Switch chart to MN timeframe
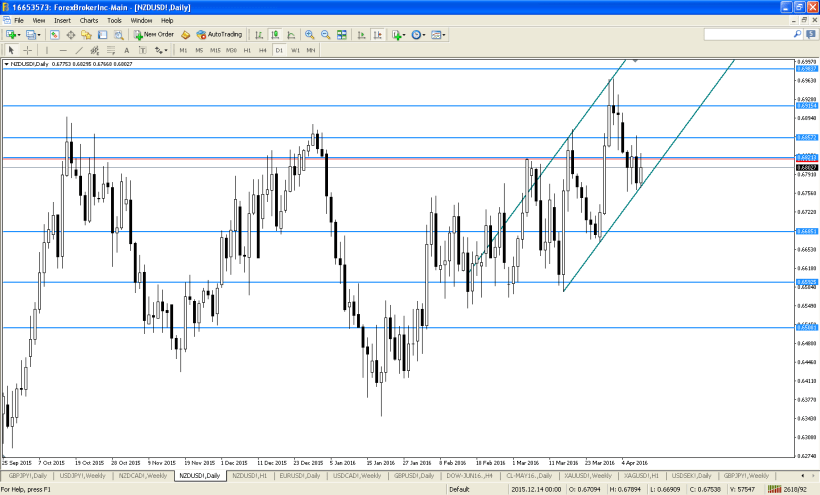Image resolution: width=820 pixels, height=495 pixels. click(x=311, y=50)
